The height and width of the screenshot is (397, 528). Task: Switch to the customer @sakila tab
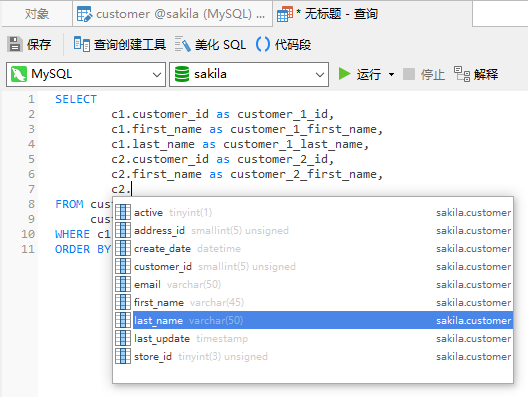172,14
